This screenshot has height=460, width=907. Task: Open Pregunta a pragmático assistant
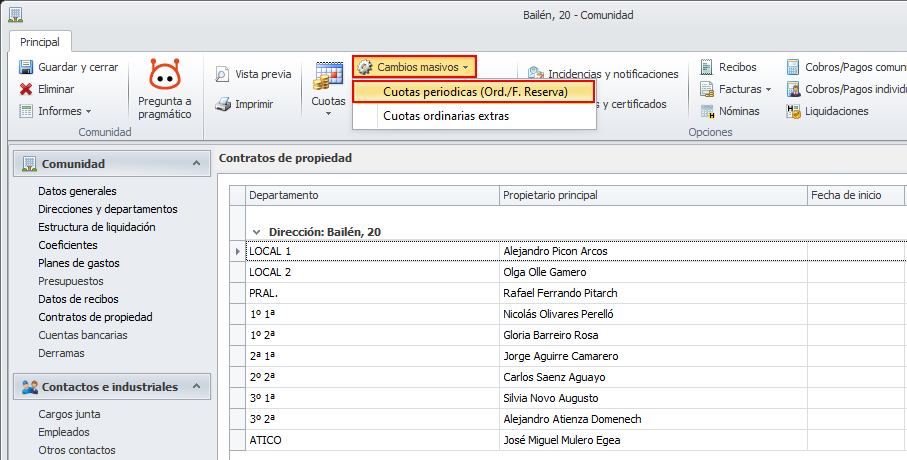tap(164, 89)
